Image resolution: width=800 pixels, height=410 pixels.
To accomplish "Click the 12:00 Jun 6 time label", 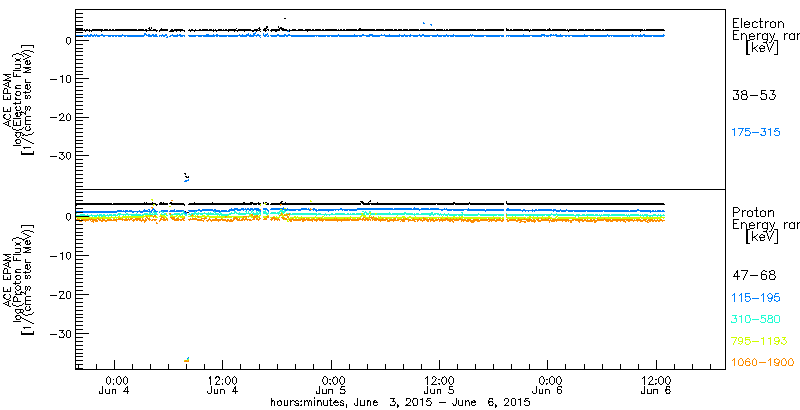I will tap(656, 386).
